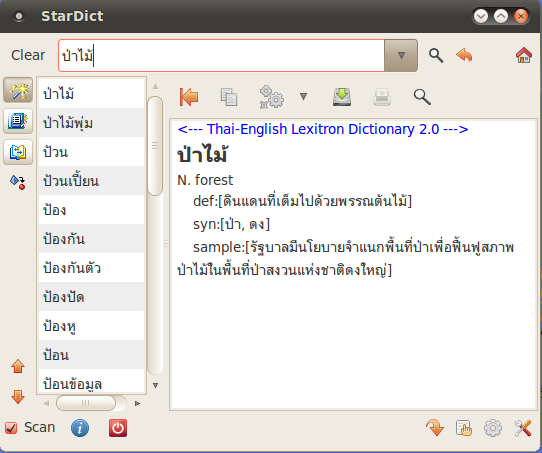Viewport: 542px width, 453px height.
Task: Click the 'N. forest' definition line
Action: (x=205, y=180)
